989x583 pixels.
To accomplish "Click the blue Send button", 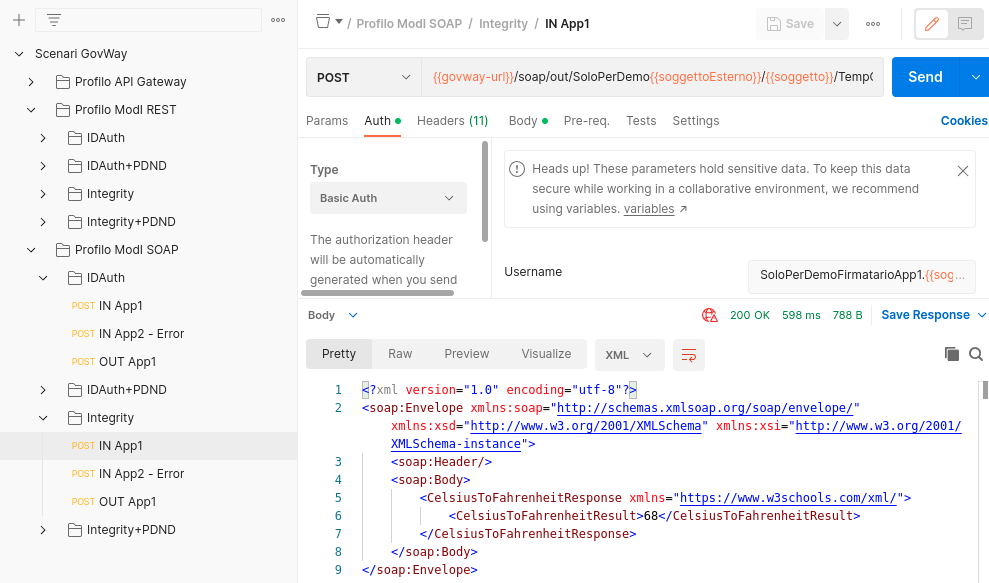I will [925, 77].
